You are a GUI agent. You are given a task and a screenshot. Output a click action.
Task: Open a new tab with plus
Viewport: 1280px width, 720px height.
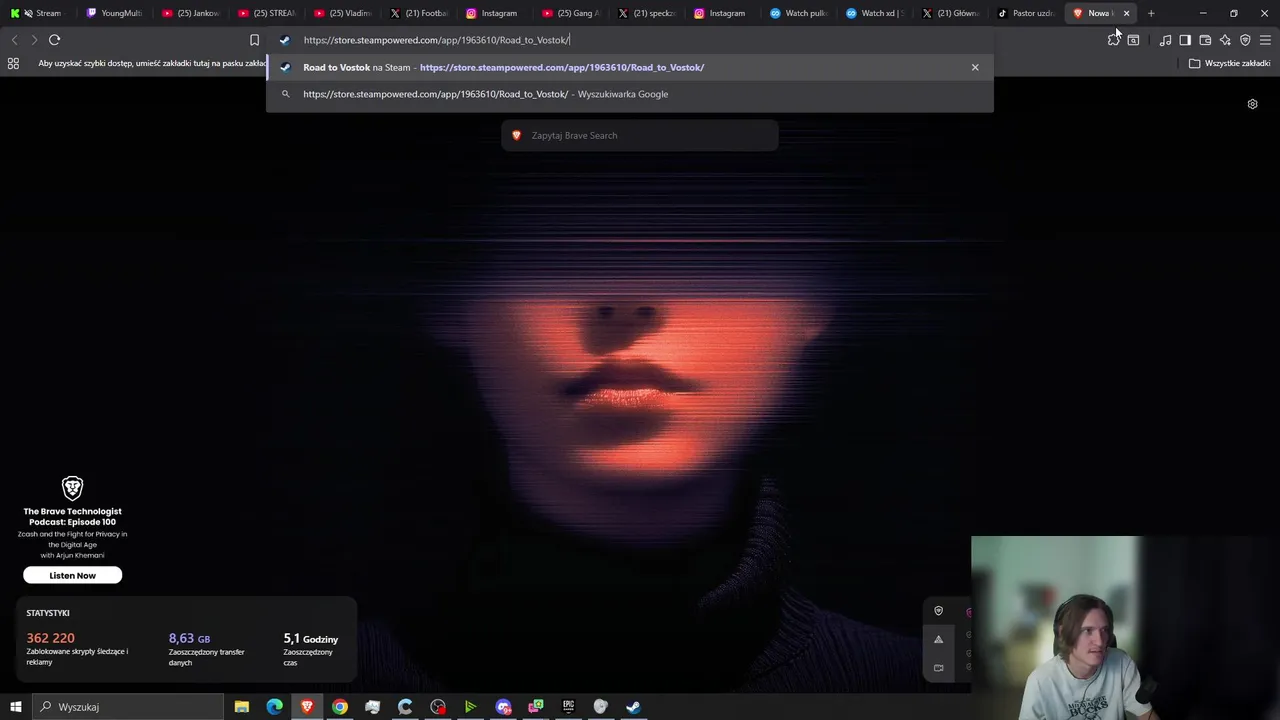[1151, 13]
